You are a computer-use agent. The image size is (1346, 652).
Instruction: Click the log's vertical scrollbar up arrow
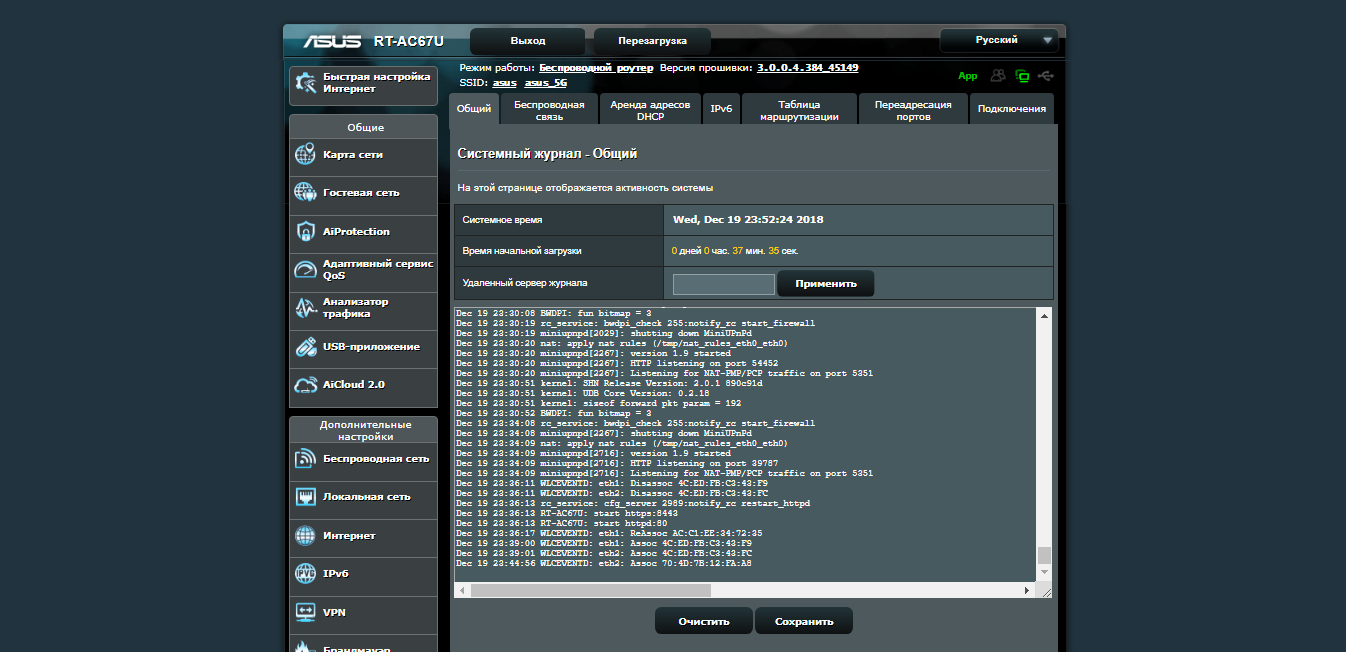coord(1045,315)
